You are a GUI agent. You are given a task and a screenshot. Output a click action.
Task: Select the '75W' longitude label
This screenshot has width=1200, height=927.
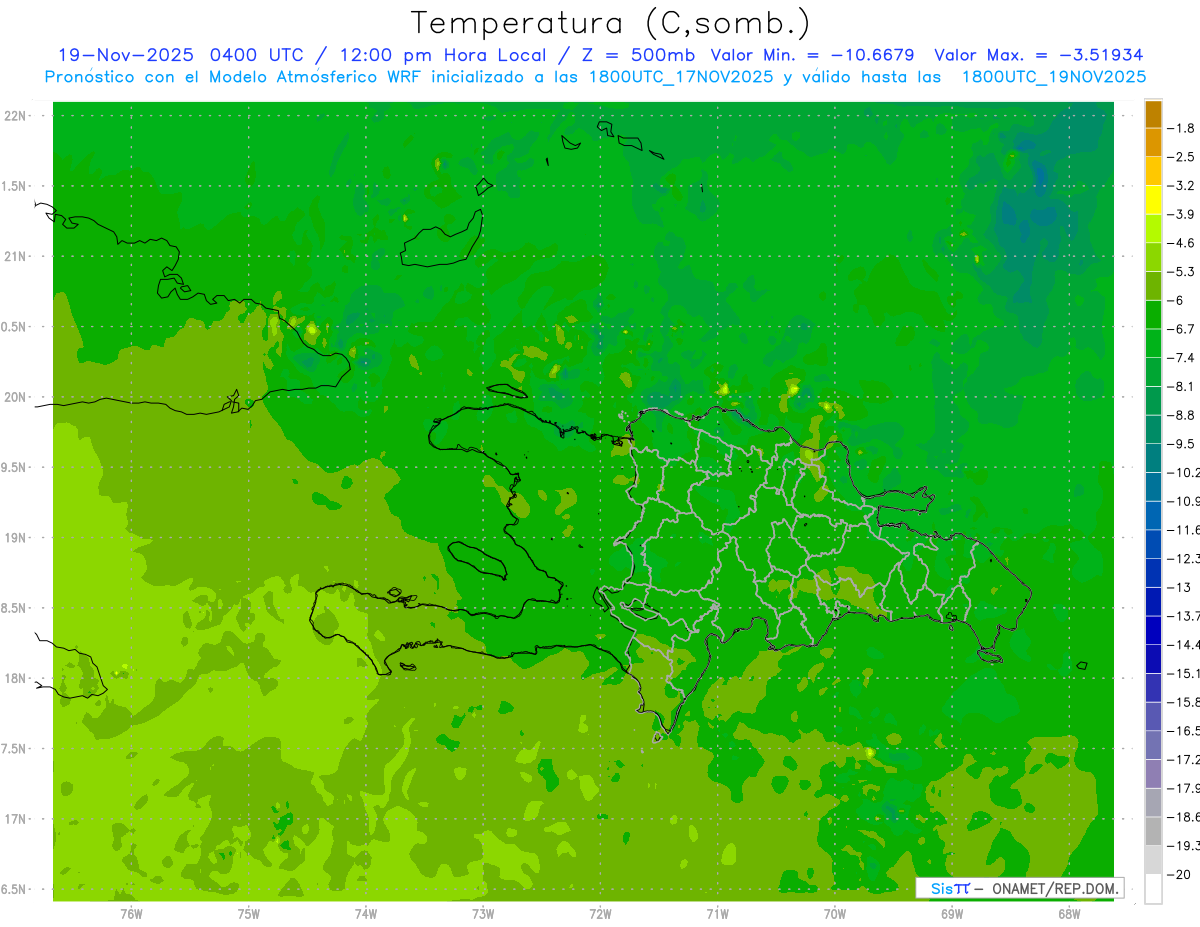pos(249,913)
